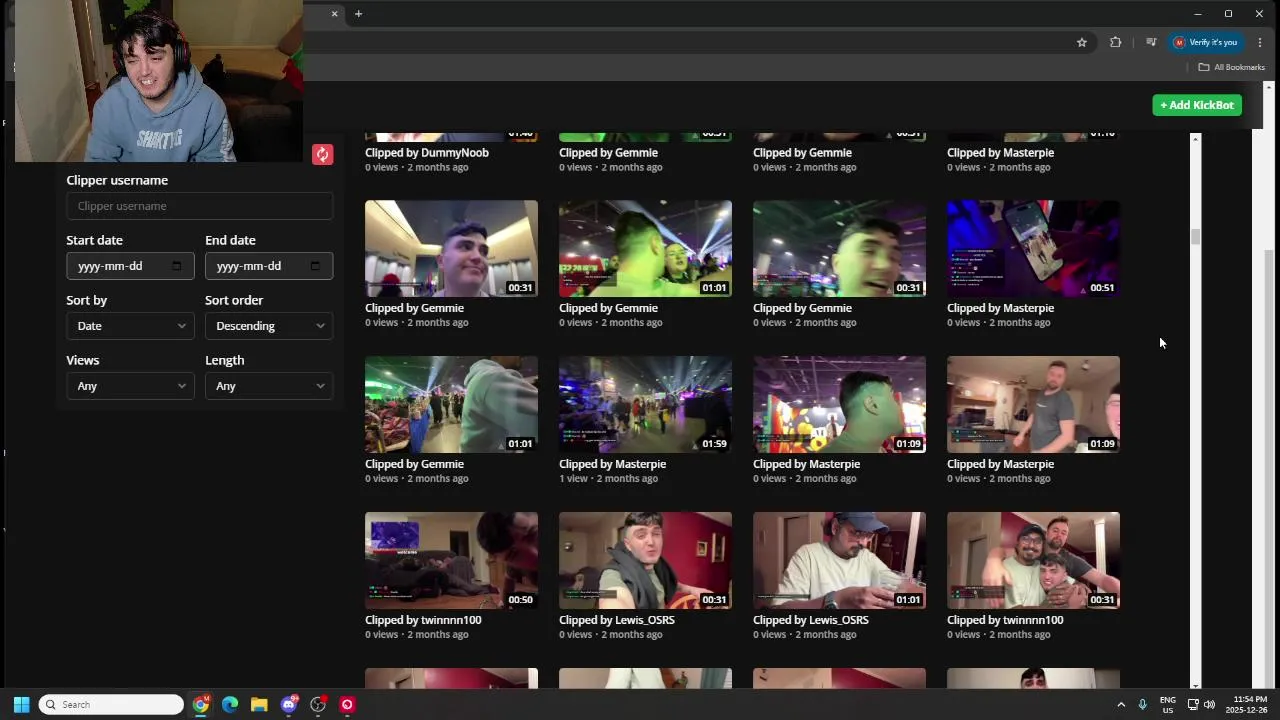The height and width of the screenshot is (720, 1280).
Task: Click into the Start date field
Action: (130, 266)
